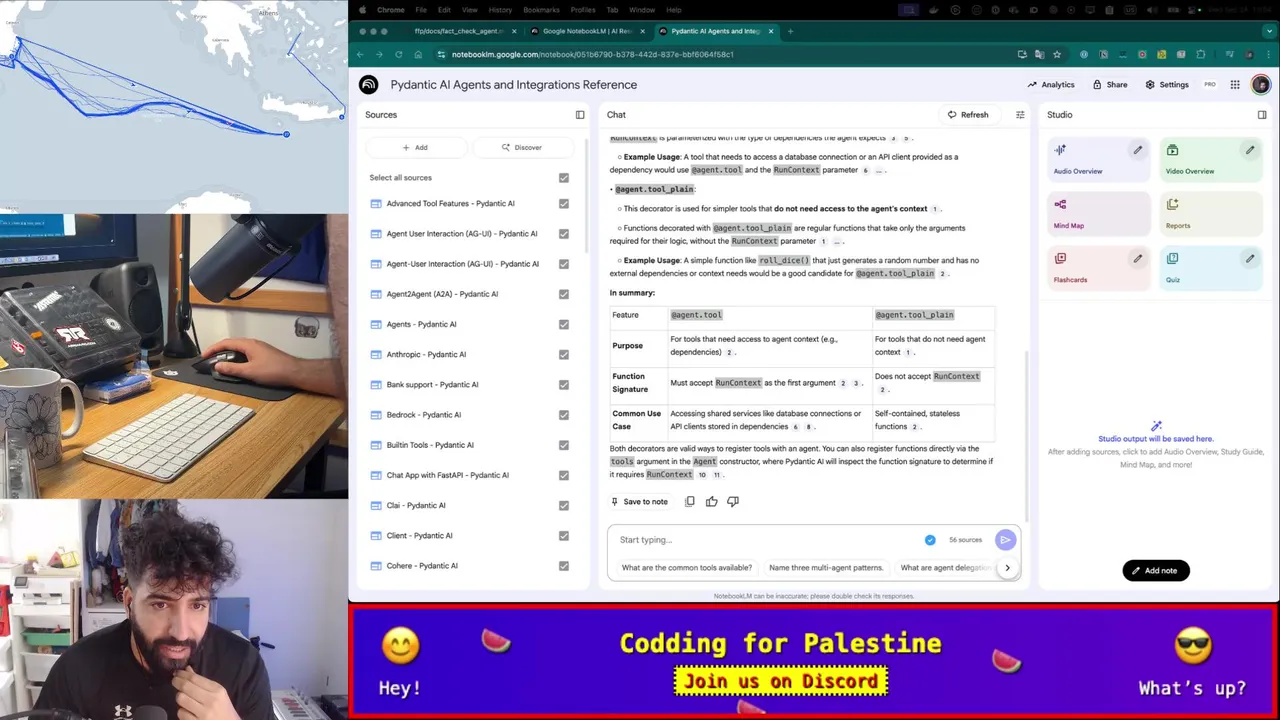Uncheck first Agent-User Interaction (AG-UI) source
The image size is (1280, 720).
(x=564, y=234)
